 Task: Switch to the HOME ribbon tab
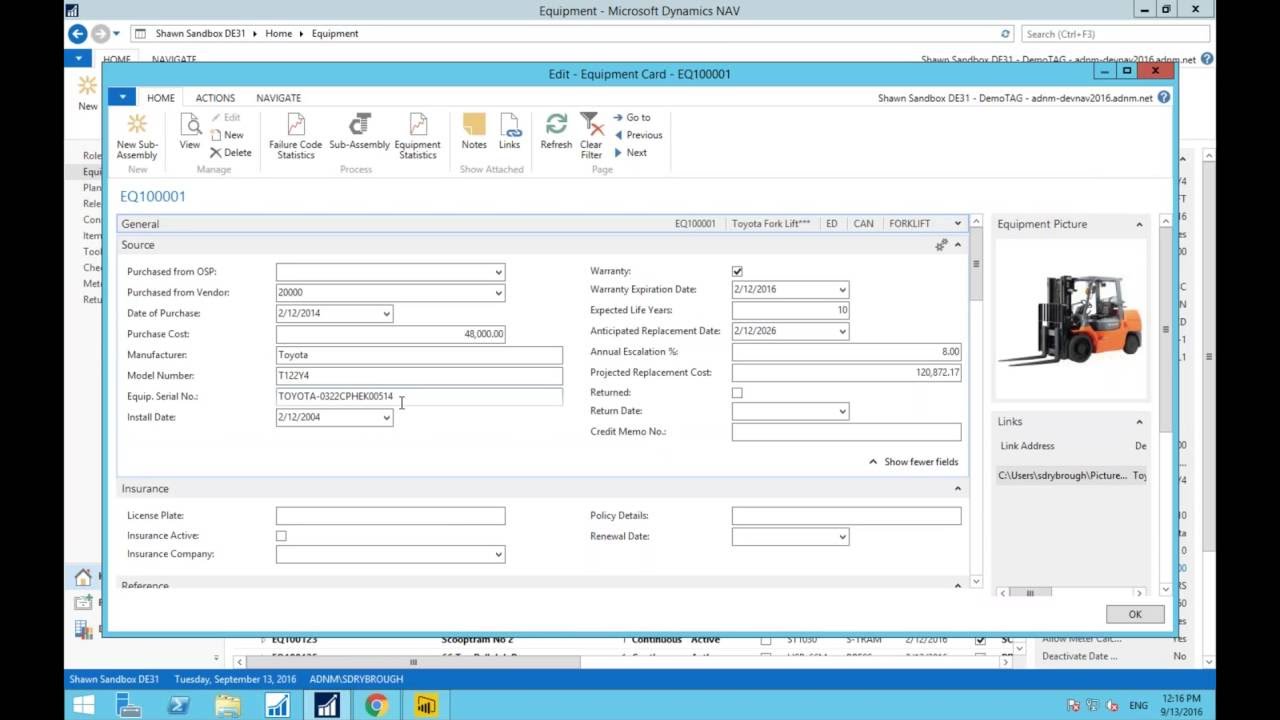pyautogui.click(x=161, y=98)
